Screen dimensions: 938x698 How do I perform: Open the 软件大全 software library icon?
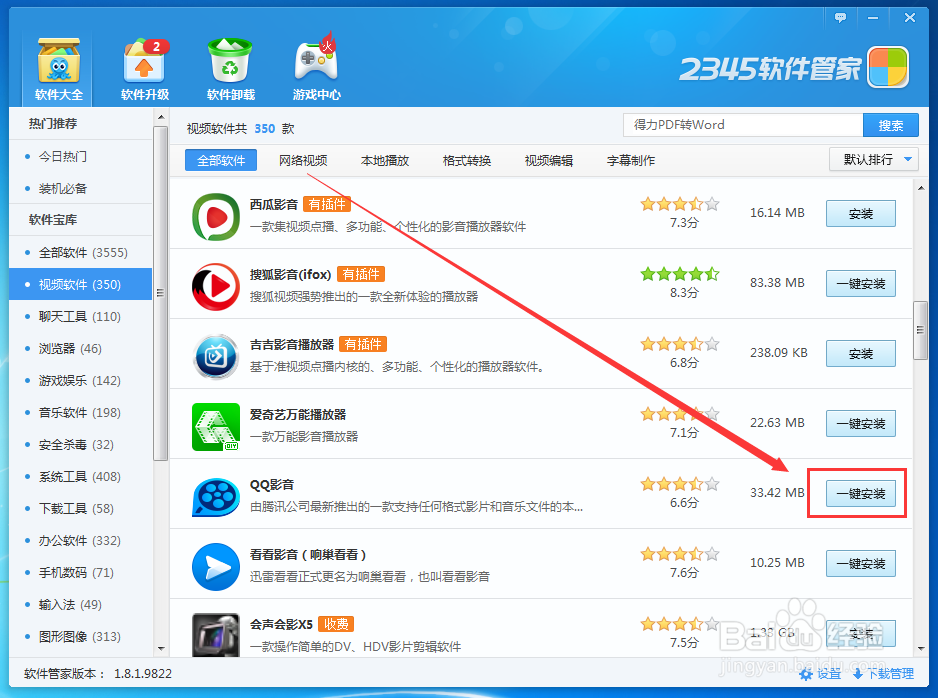(59, 69)
